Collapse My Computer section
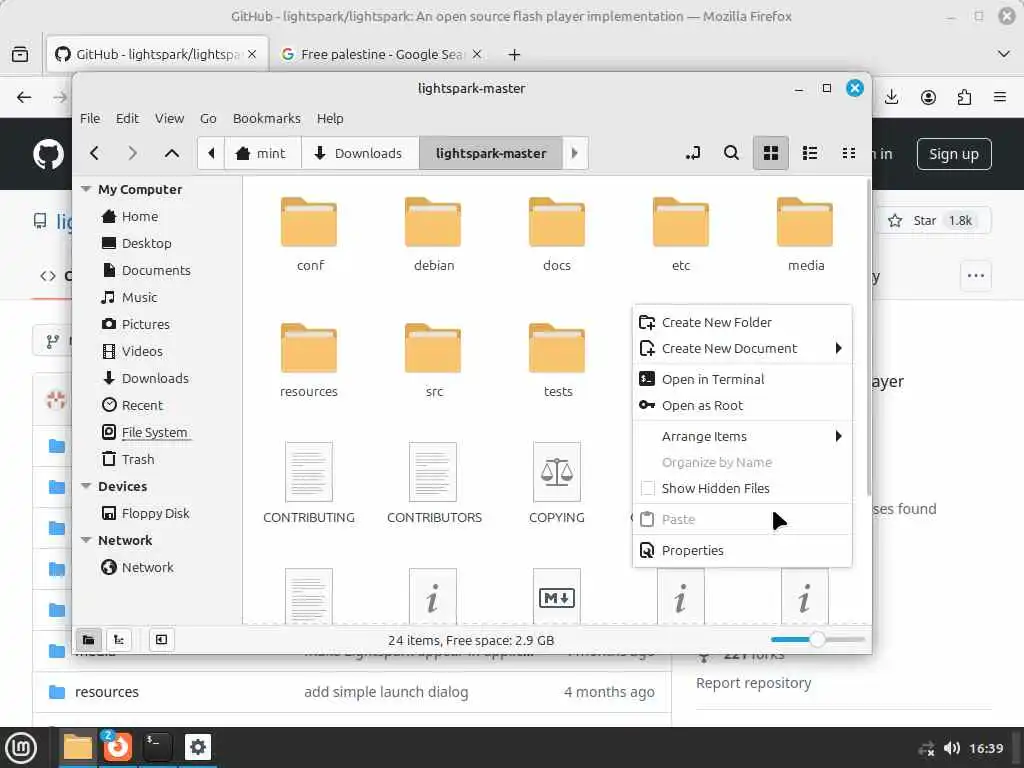 86,189
